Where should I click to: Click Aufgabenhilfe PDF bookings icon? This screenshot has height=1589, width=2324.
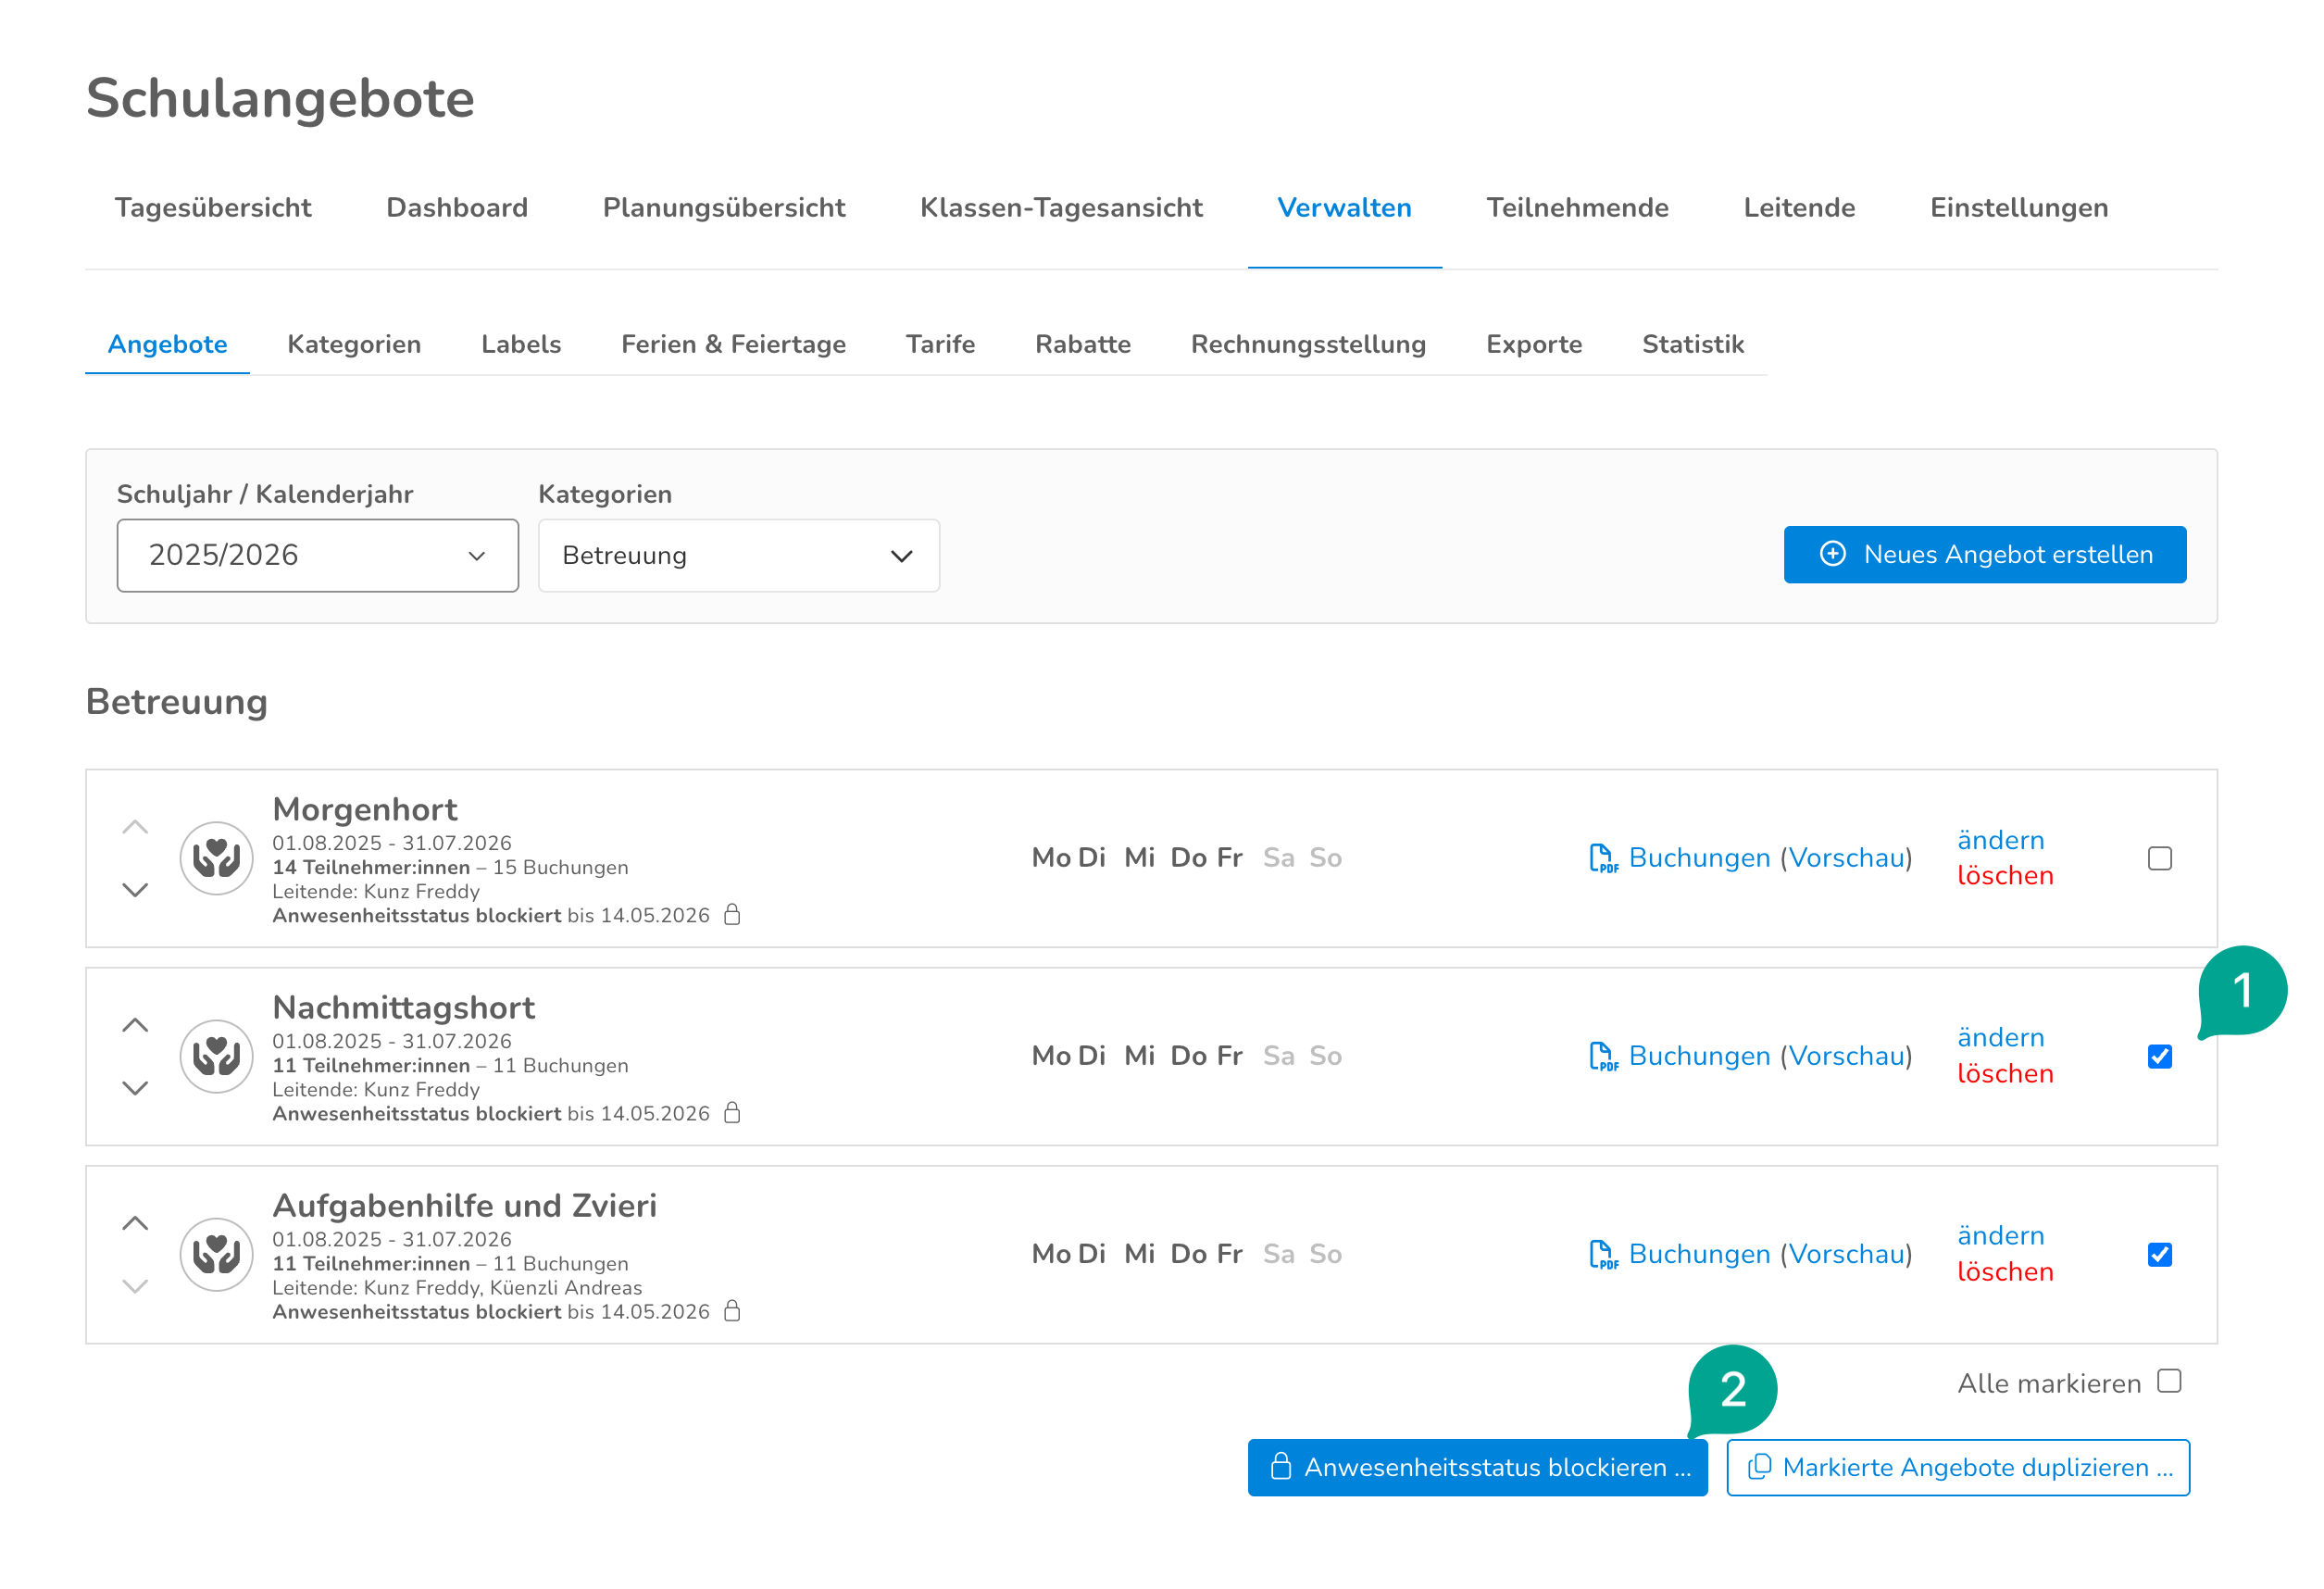pyautogui.click(x=1603, y=1254)
